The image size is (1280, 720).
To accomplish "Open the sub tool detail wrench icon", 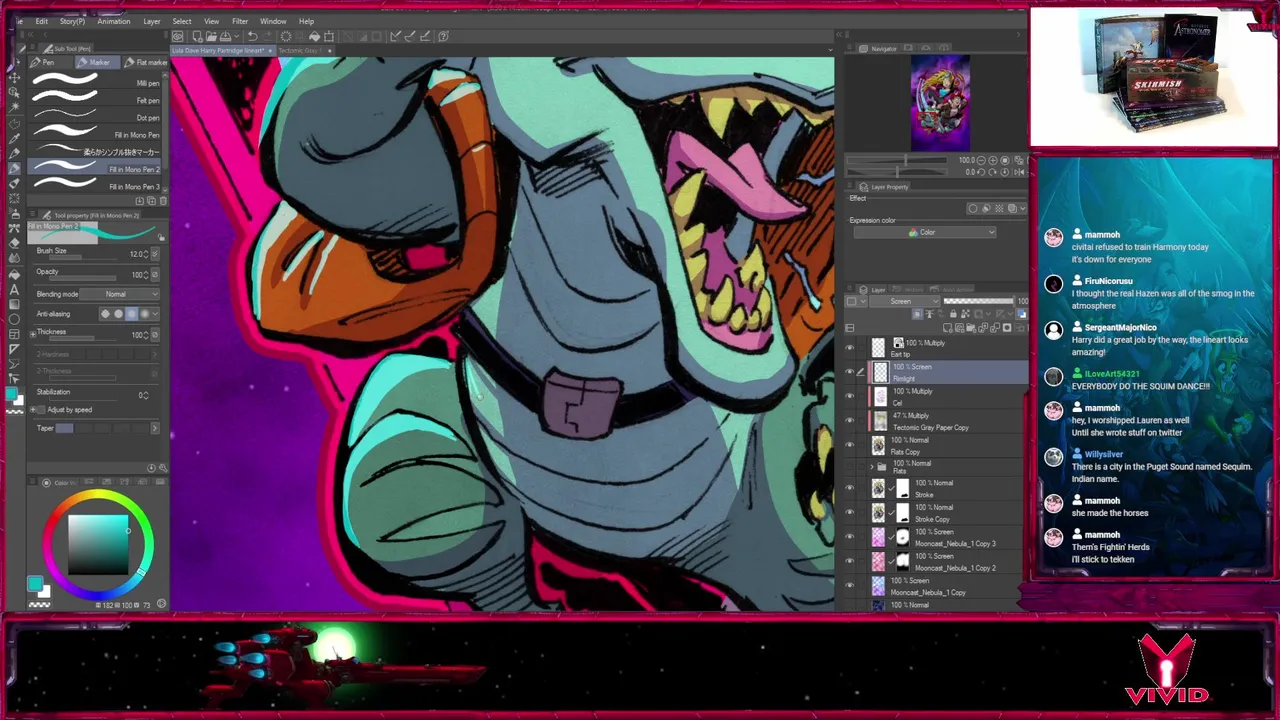I will point(163,467).
